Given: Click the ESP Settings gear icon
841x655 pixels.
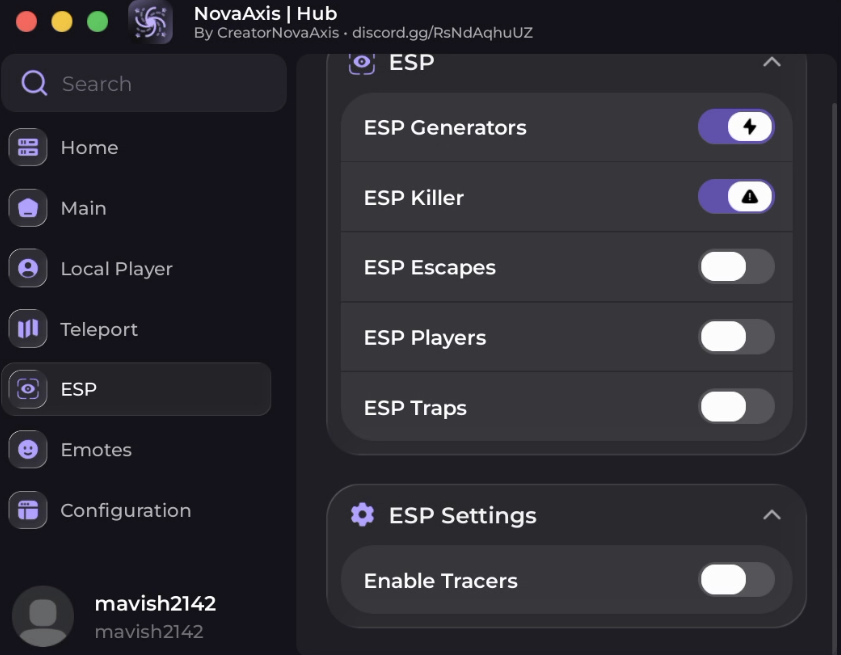Looking at the screenshot, I should pyautogui.click(x=362, y=515).
